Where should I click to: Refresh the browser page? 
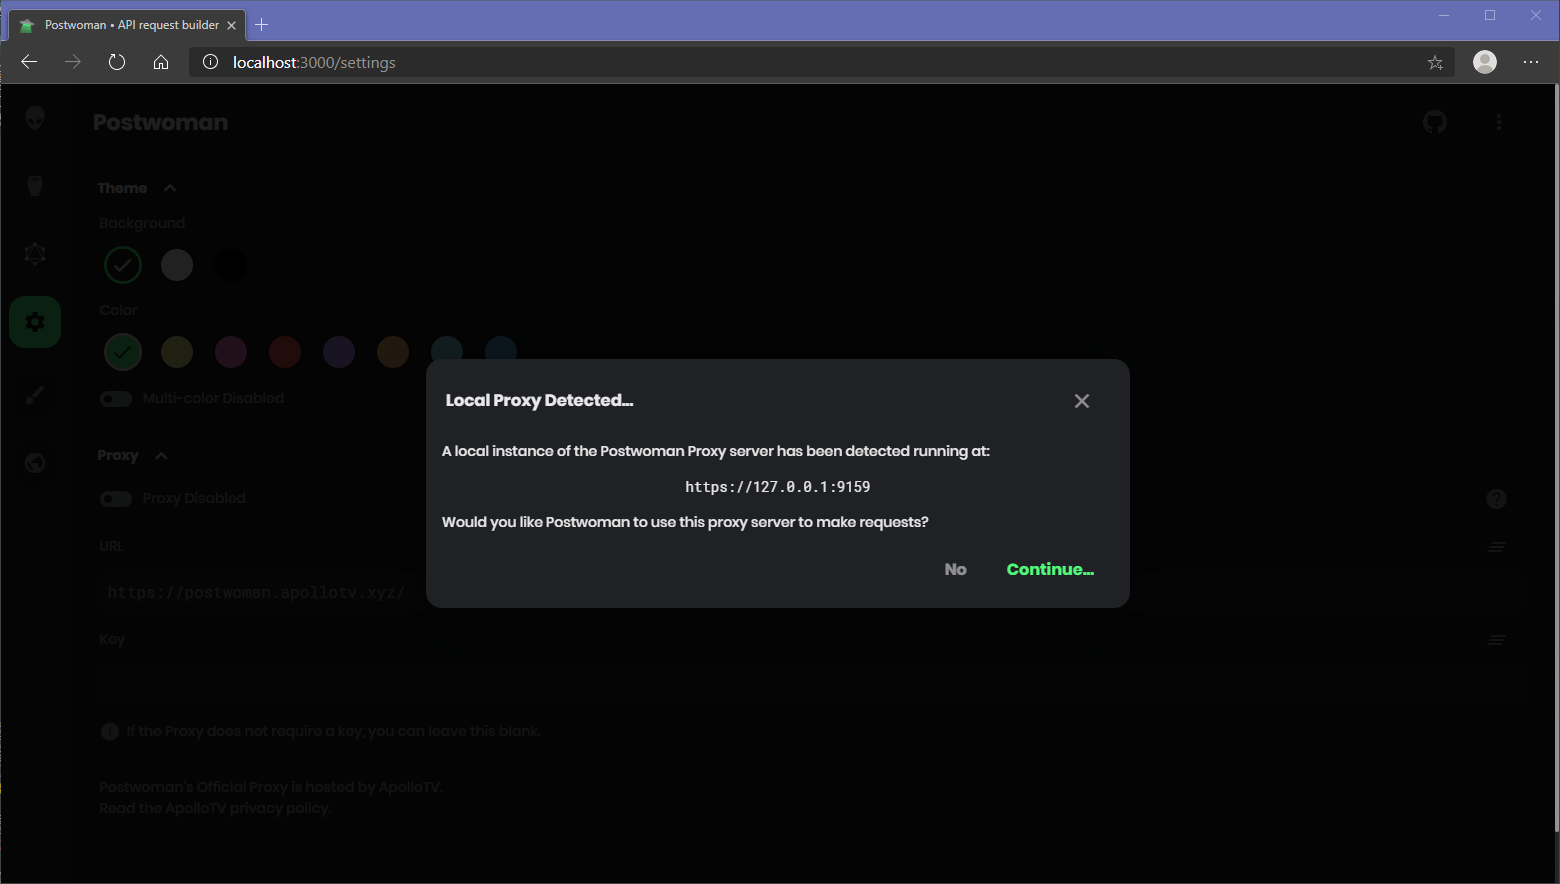[117, 62]
